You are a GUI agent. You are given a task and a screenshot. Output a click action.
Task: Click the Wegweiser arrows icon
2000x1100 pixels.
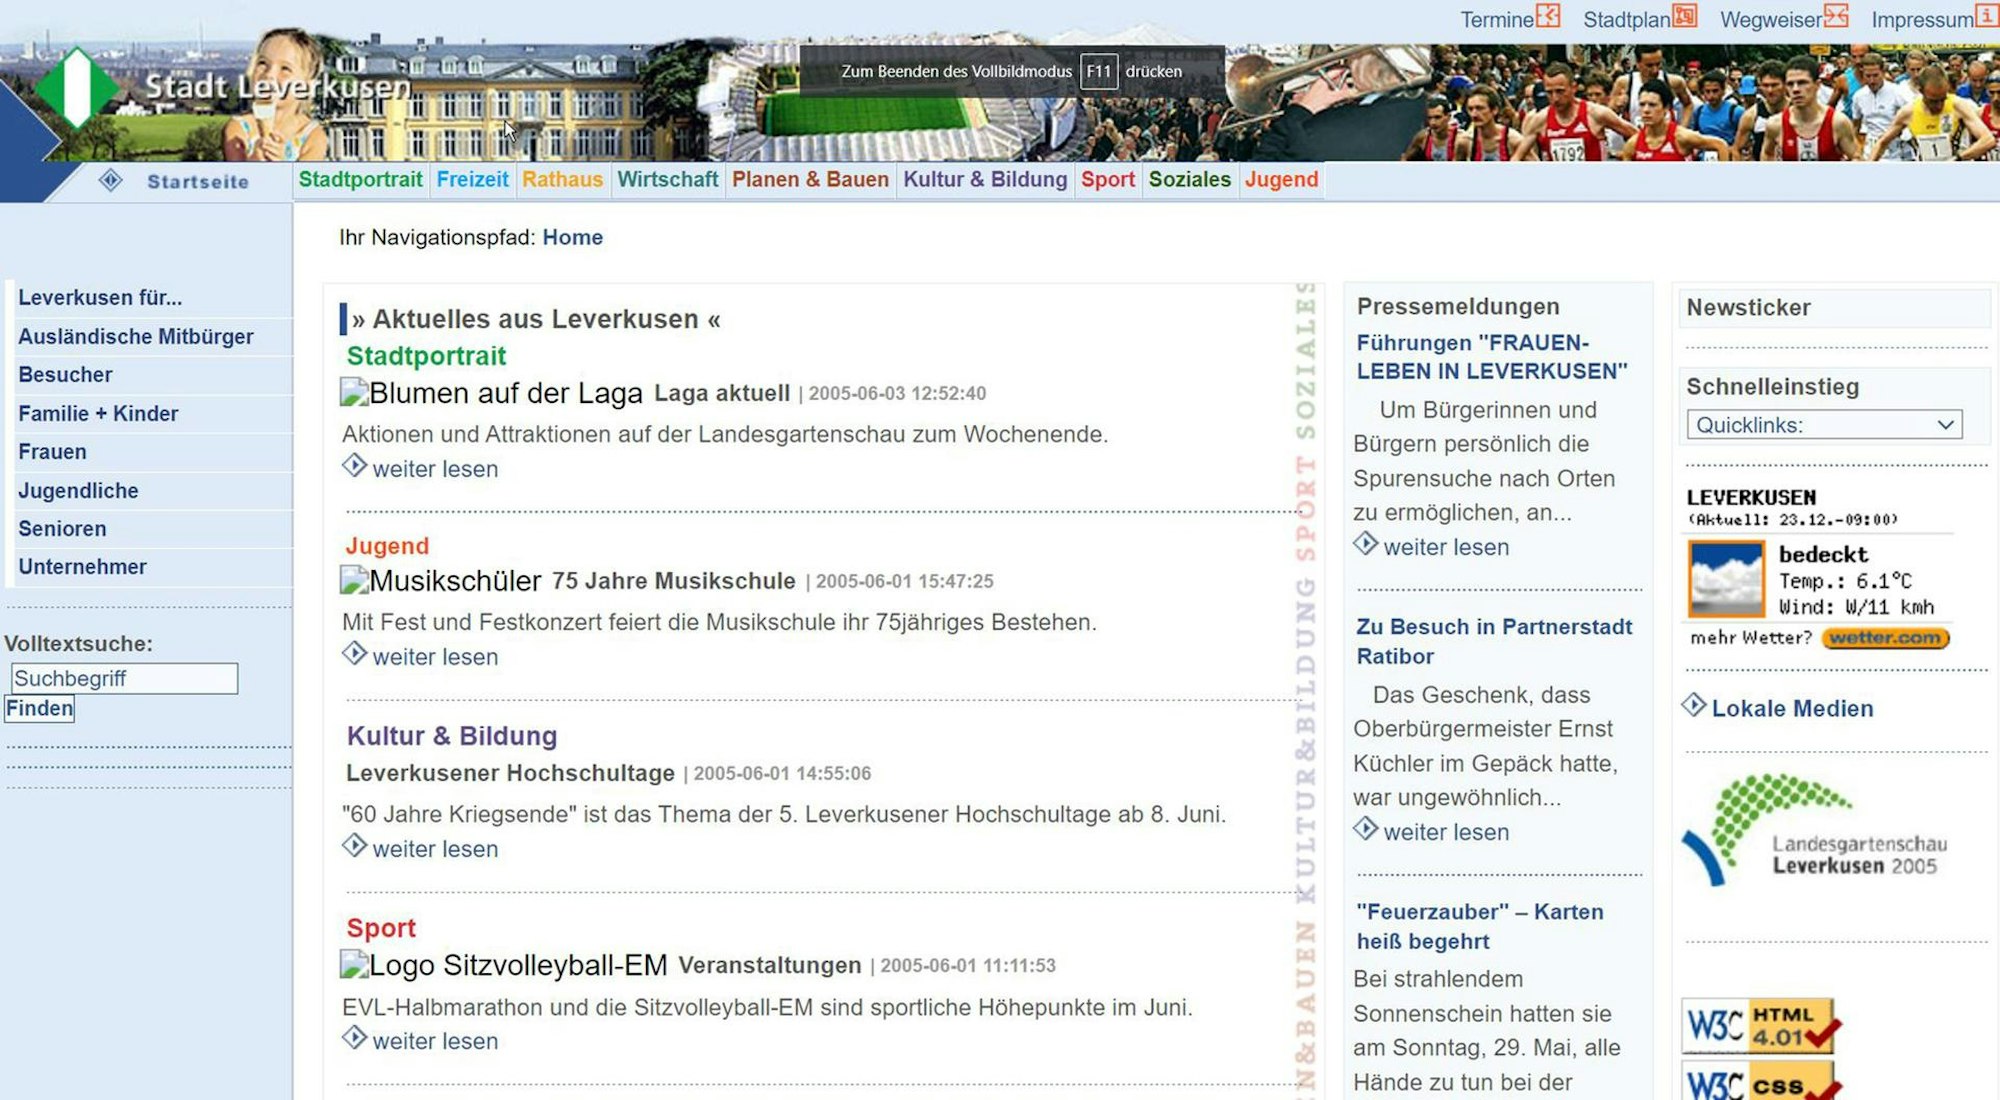coord(1836,16)
